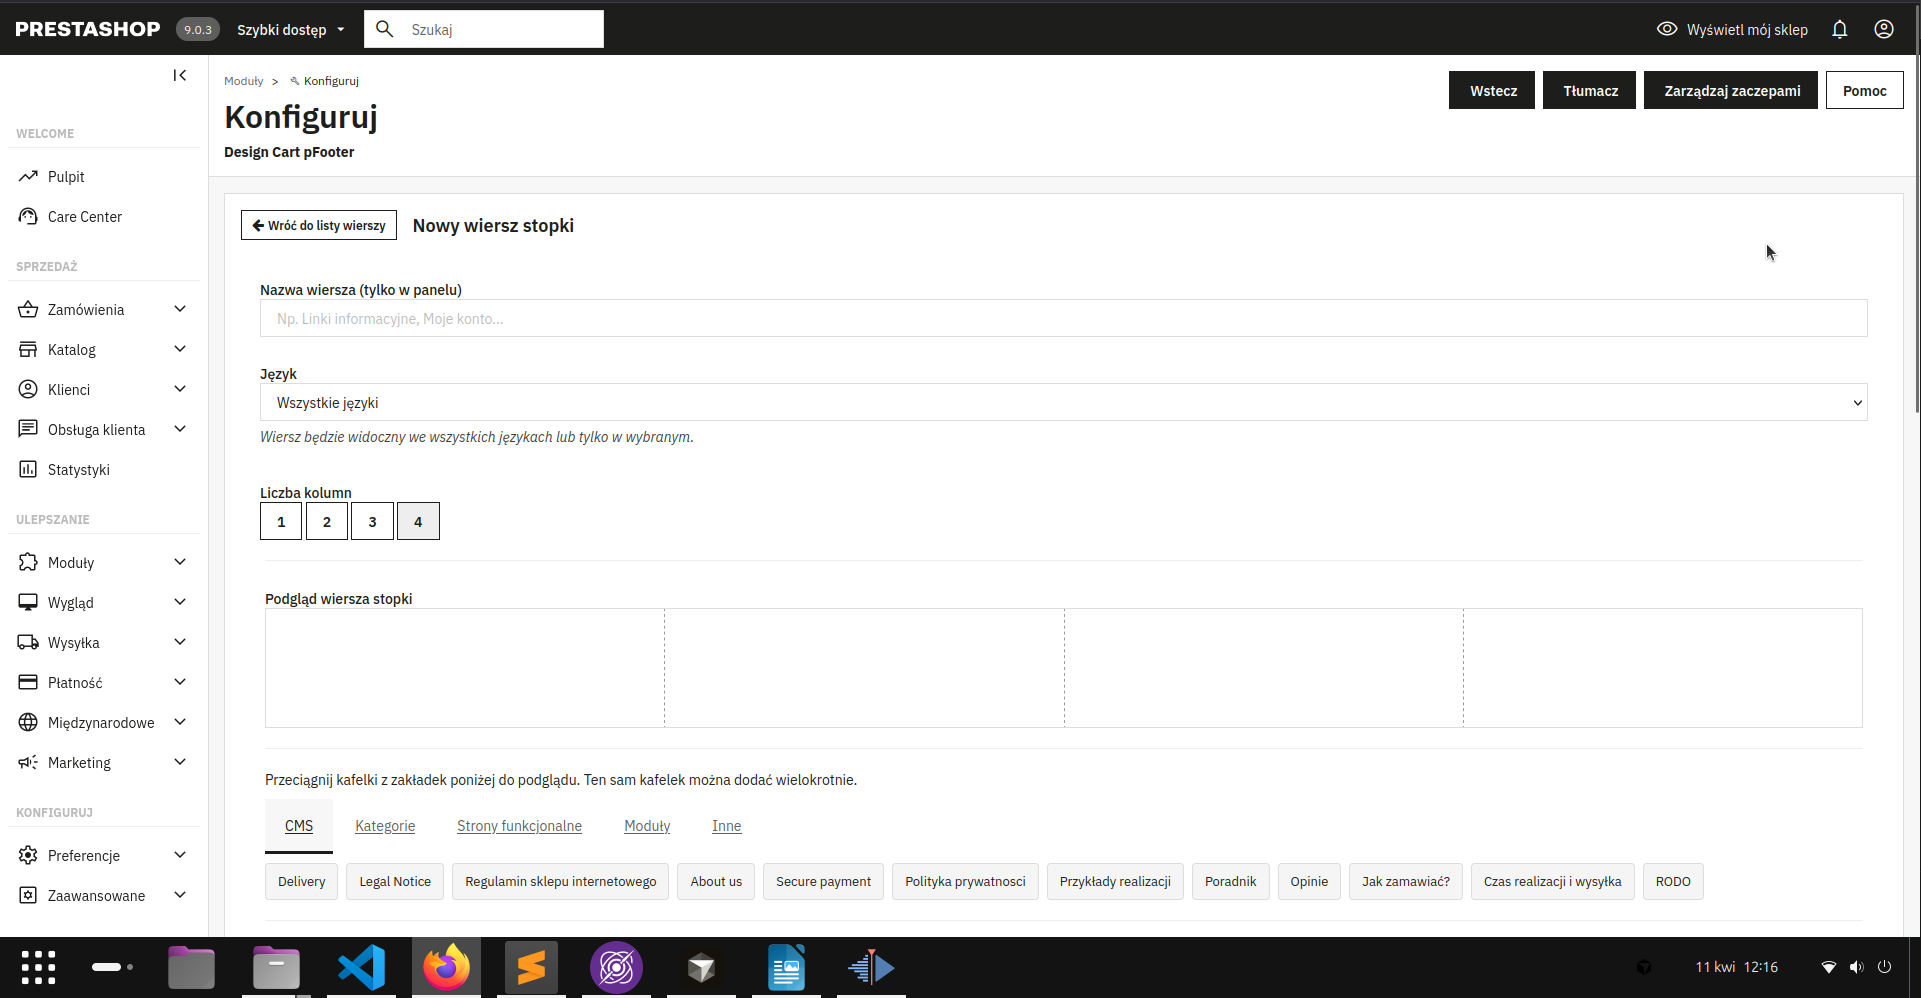Click the Wysyłka truck icon
The height and width of the screenshot is (998, 1921).
(x=28, y=642)
